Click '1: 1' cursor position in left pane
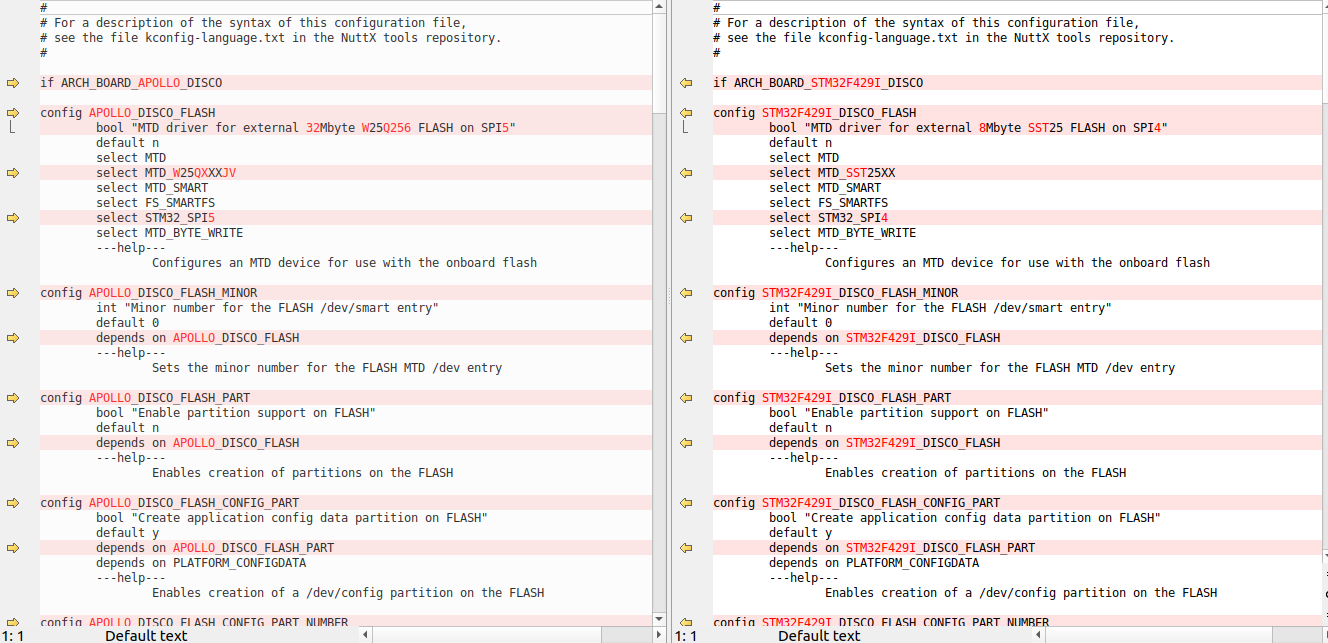Image resolution: width=1328 pixels, height=643 pixels. pos(14,635)
